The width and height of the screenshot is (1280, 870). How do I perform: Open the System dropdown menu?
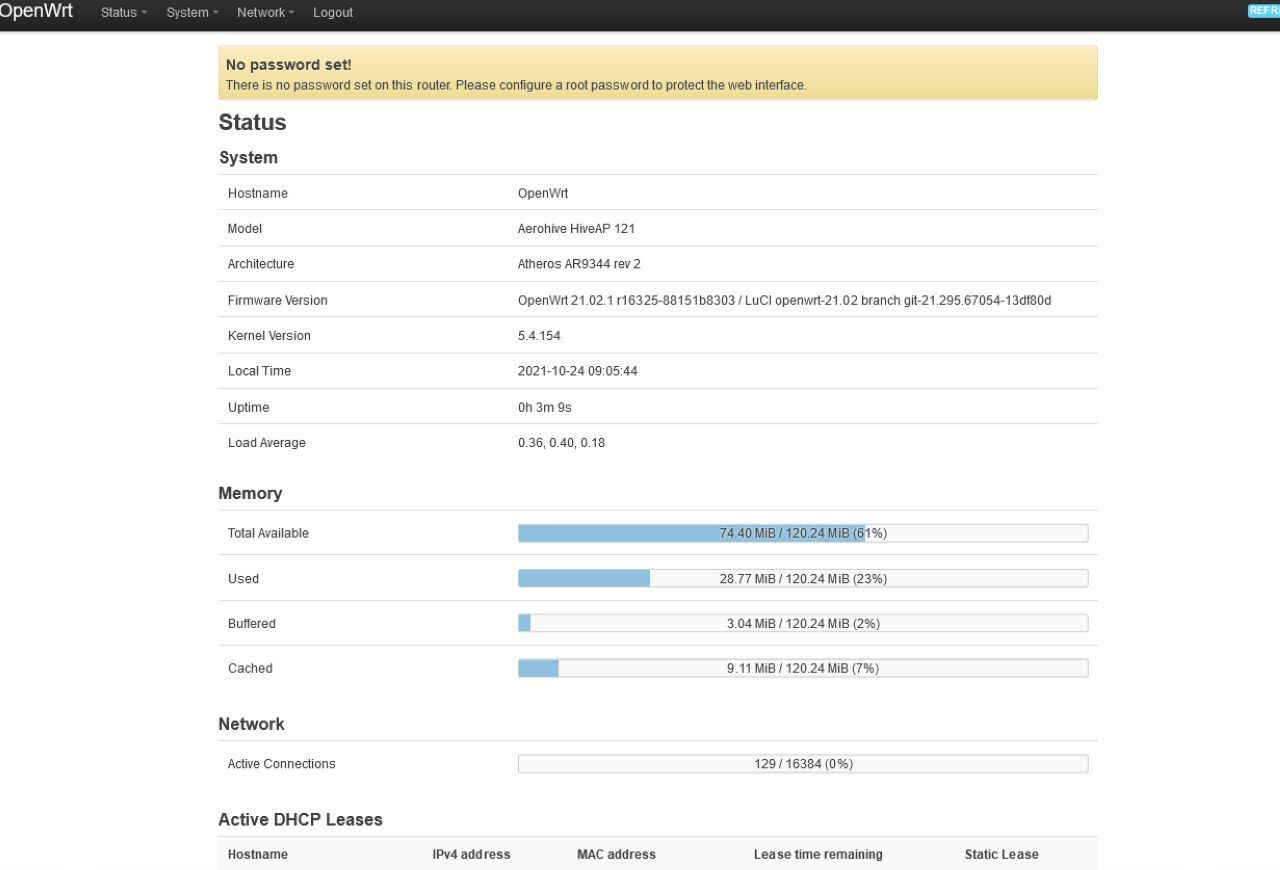(x=192, y=13)
